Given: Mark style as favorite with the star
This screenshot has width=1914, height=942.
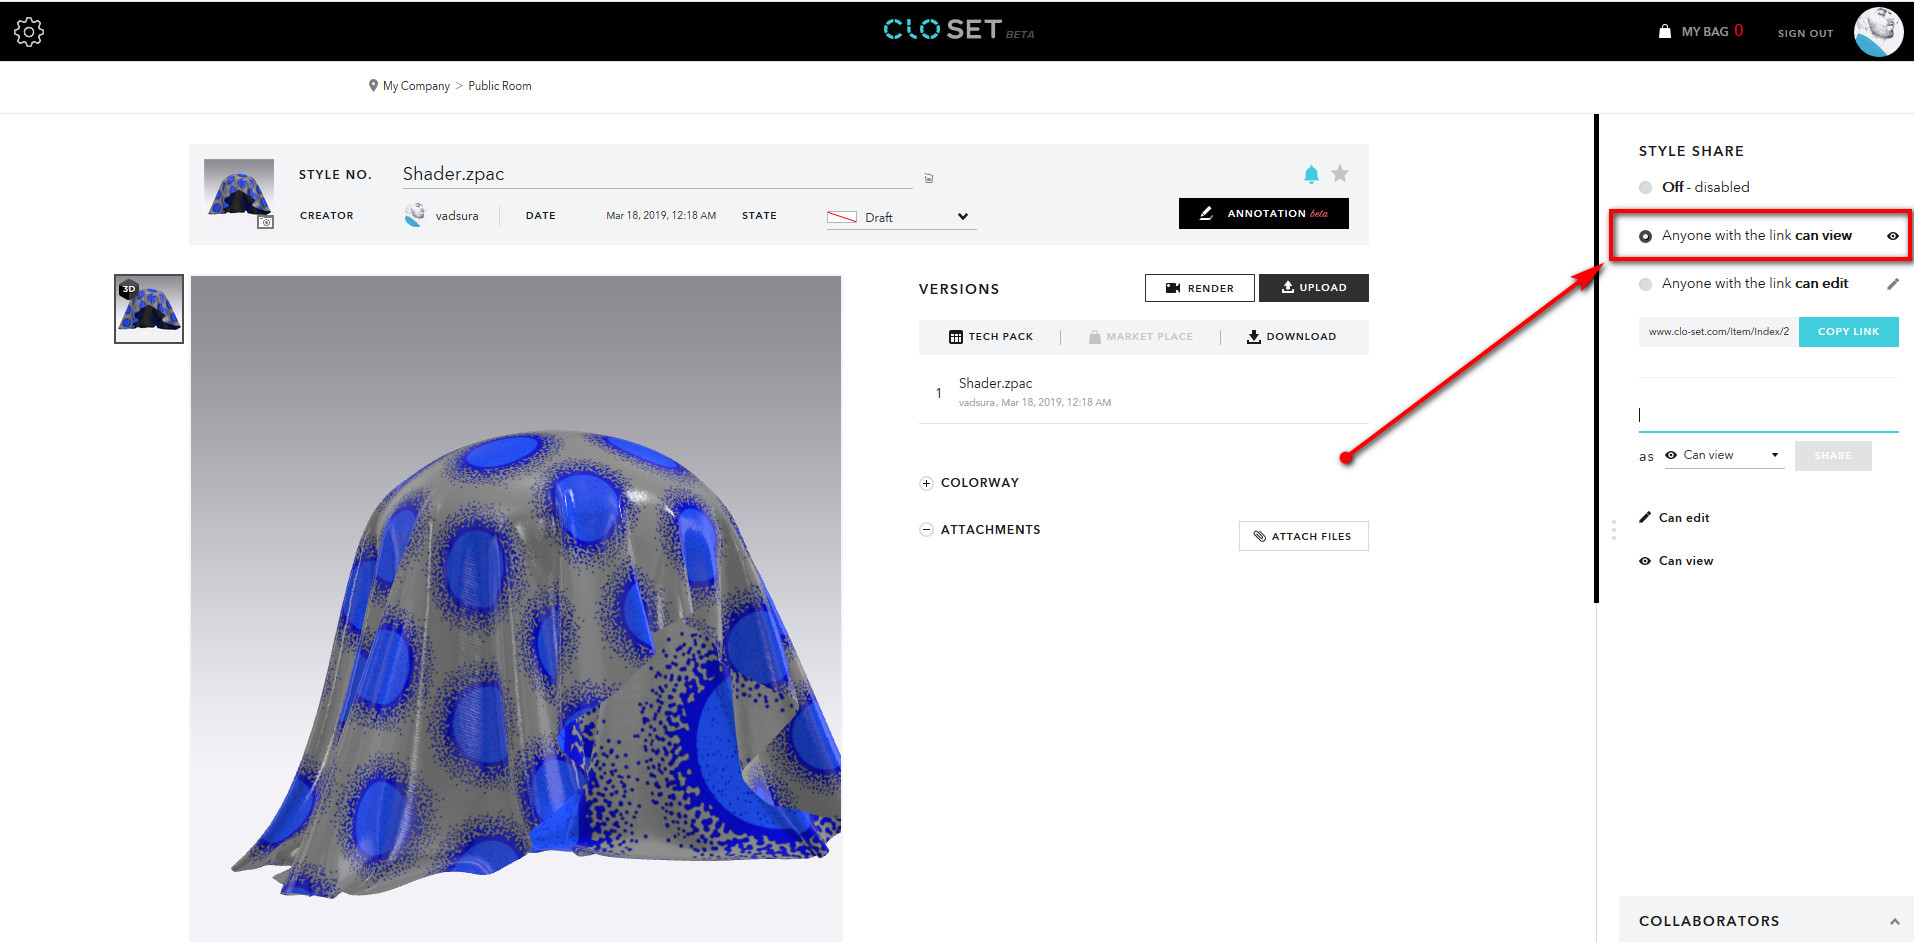Looking at the screenshot, I should click(x=1340, y=174).
